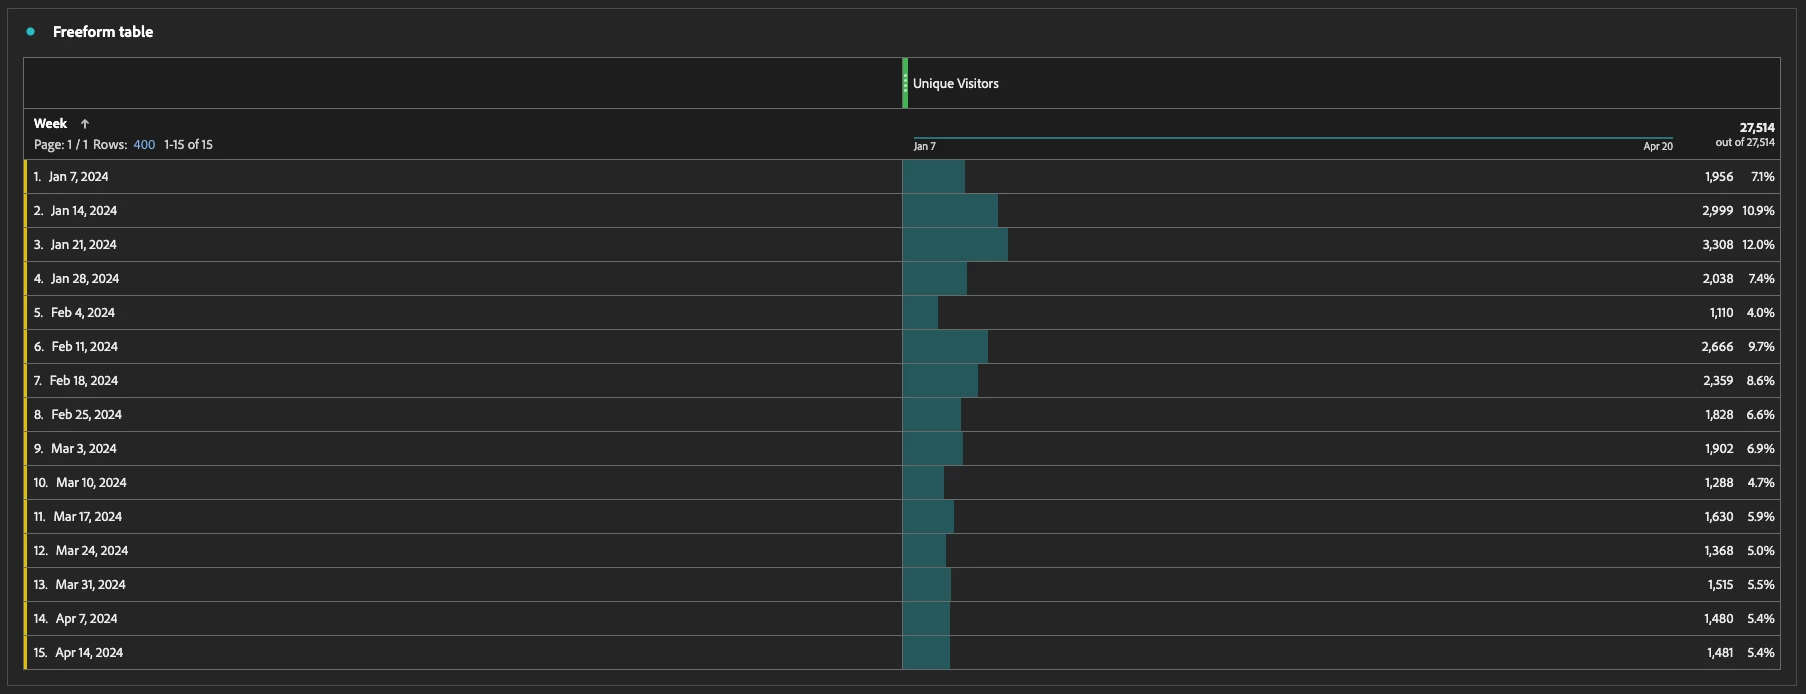Click the Freeform table panel title
The image size is (1806, 694).
(x=103, y=32)
